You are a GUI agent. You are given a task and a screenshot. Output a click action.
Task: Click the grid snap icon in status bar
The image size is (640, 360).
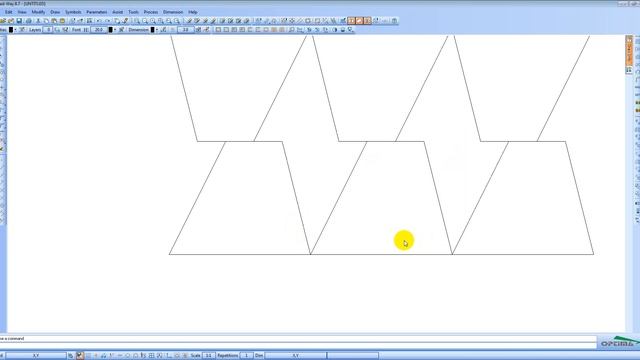tap(151, 356)
